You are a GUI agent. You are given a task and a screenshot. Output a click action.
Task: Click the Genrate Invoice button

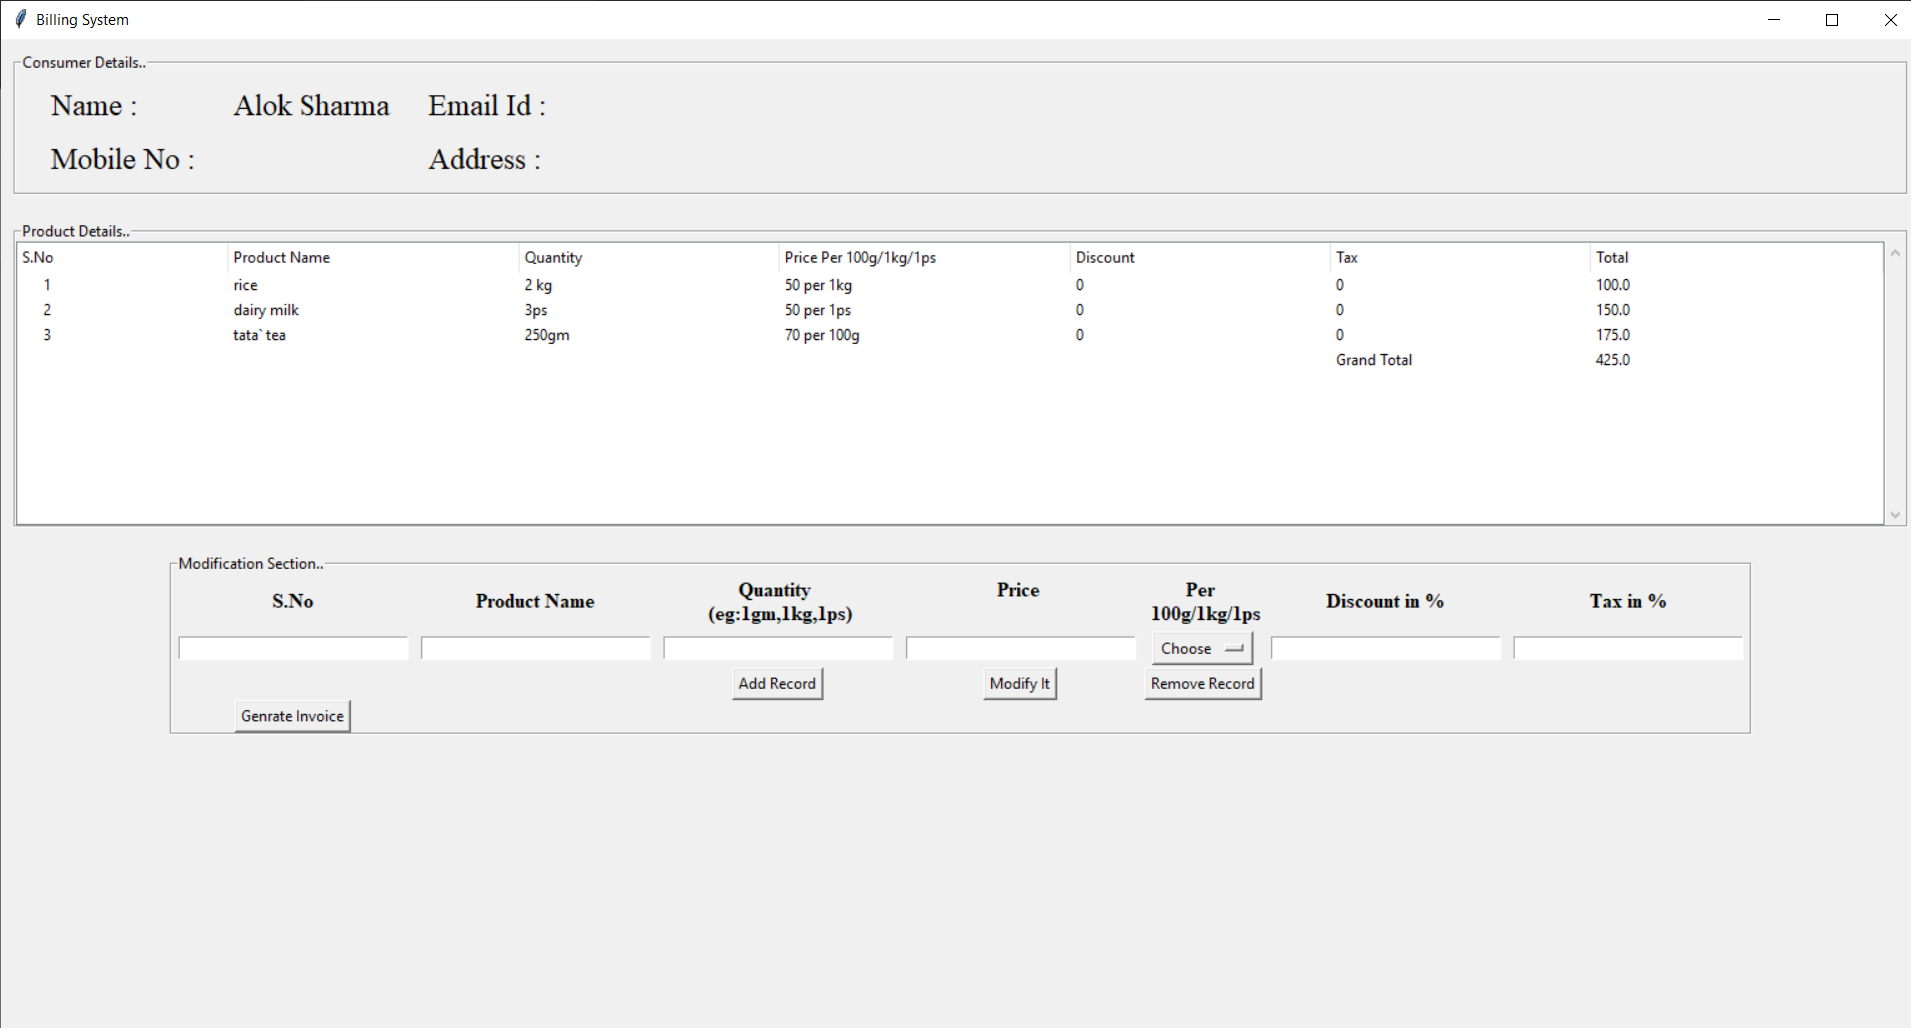point(291,715)
